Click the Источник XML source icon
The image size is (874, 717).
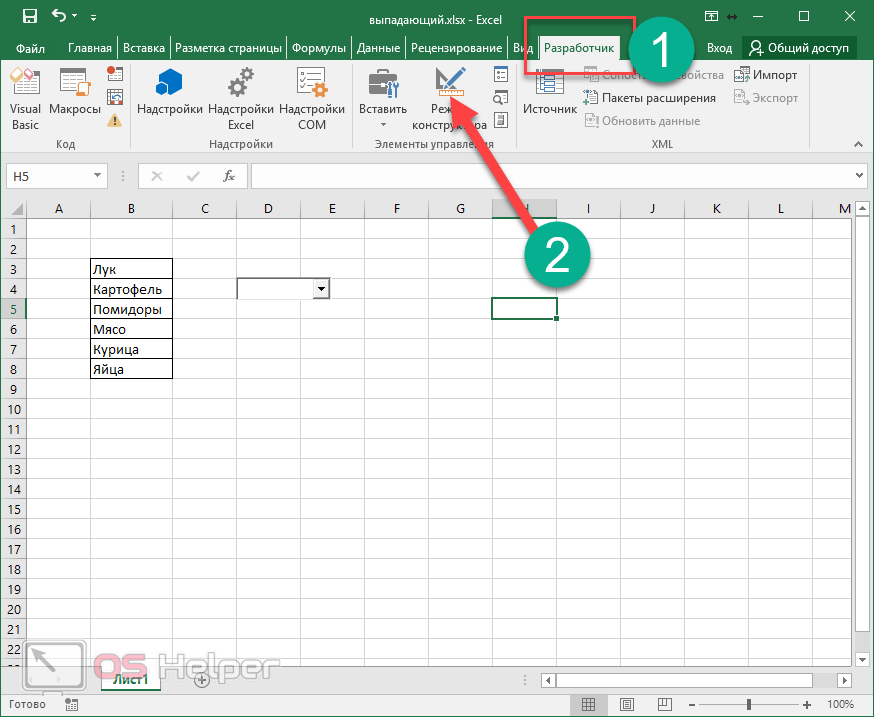[x=550, y=98]
